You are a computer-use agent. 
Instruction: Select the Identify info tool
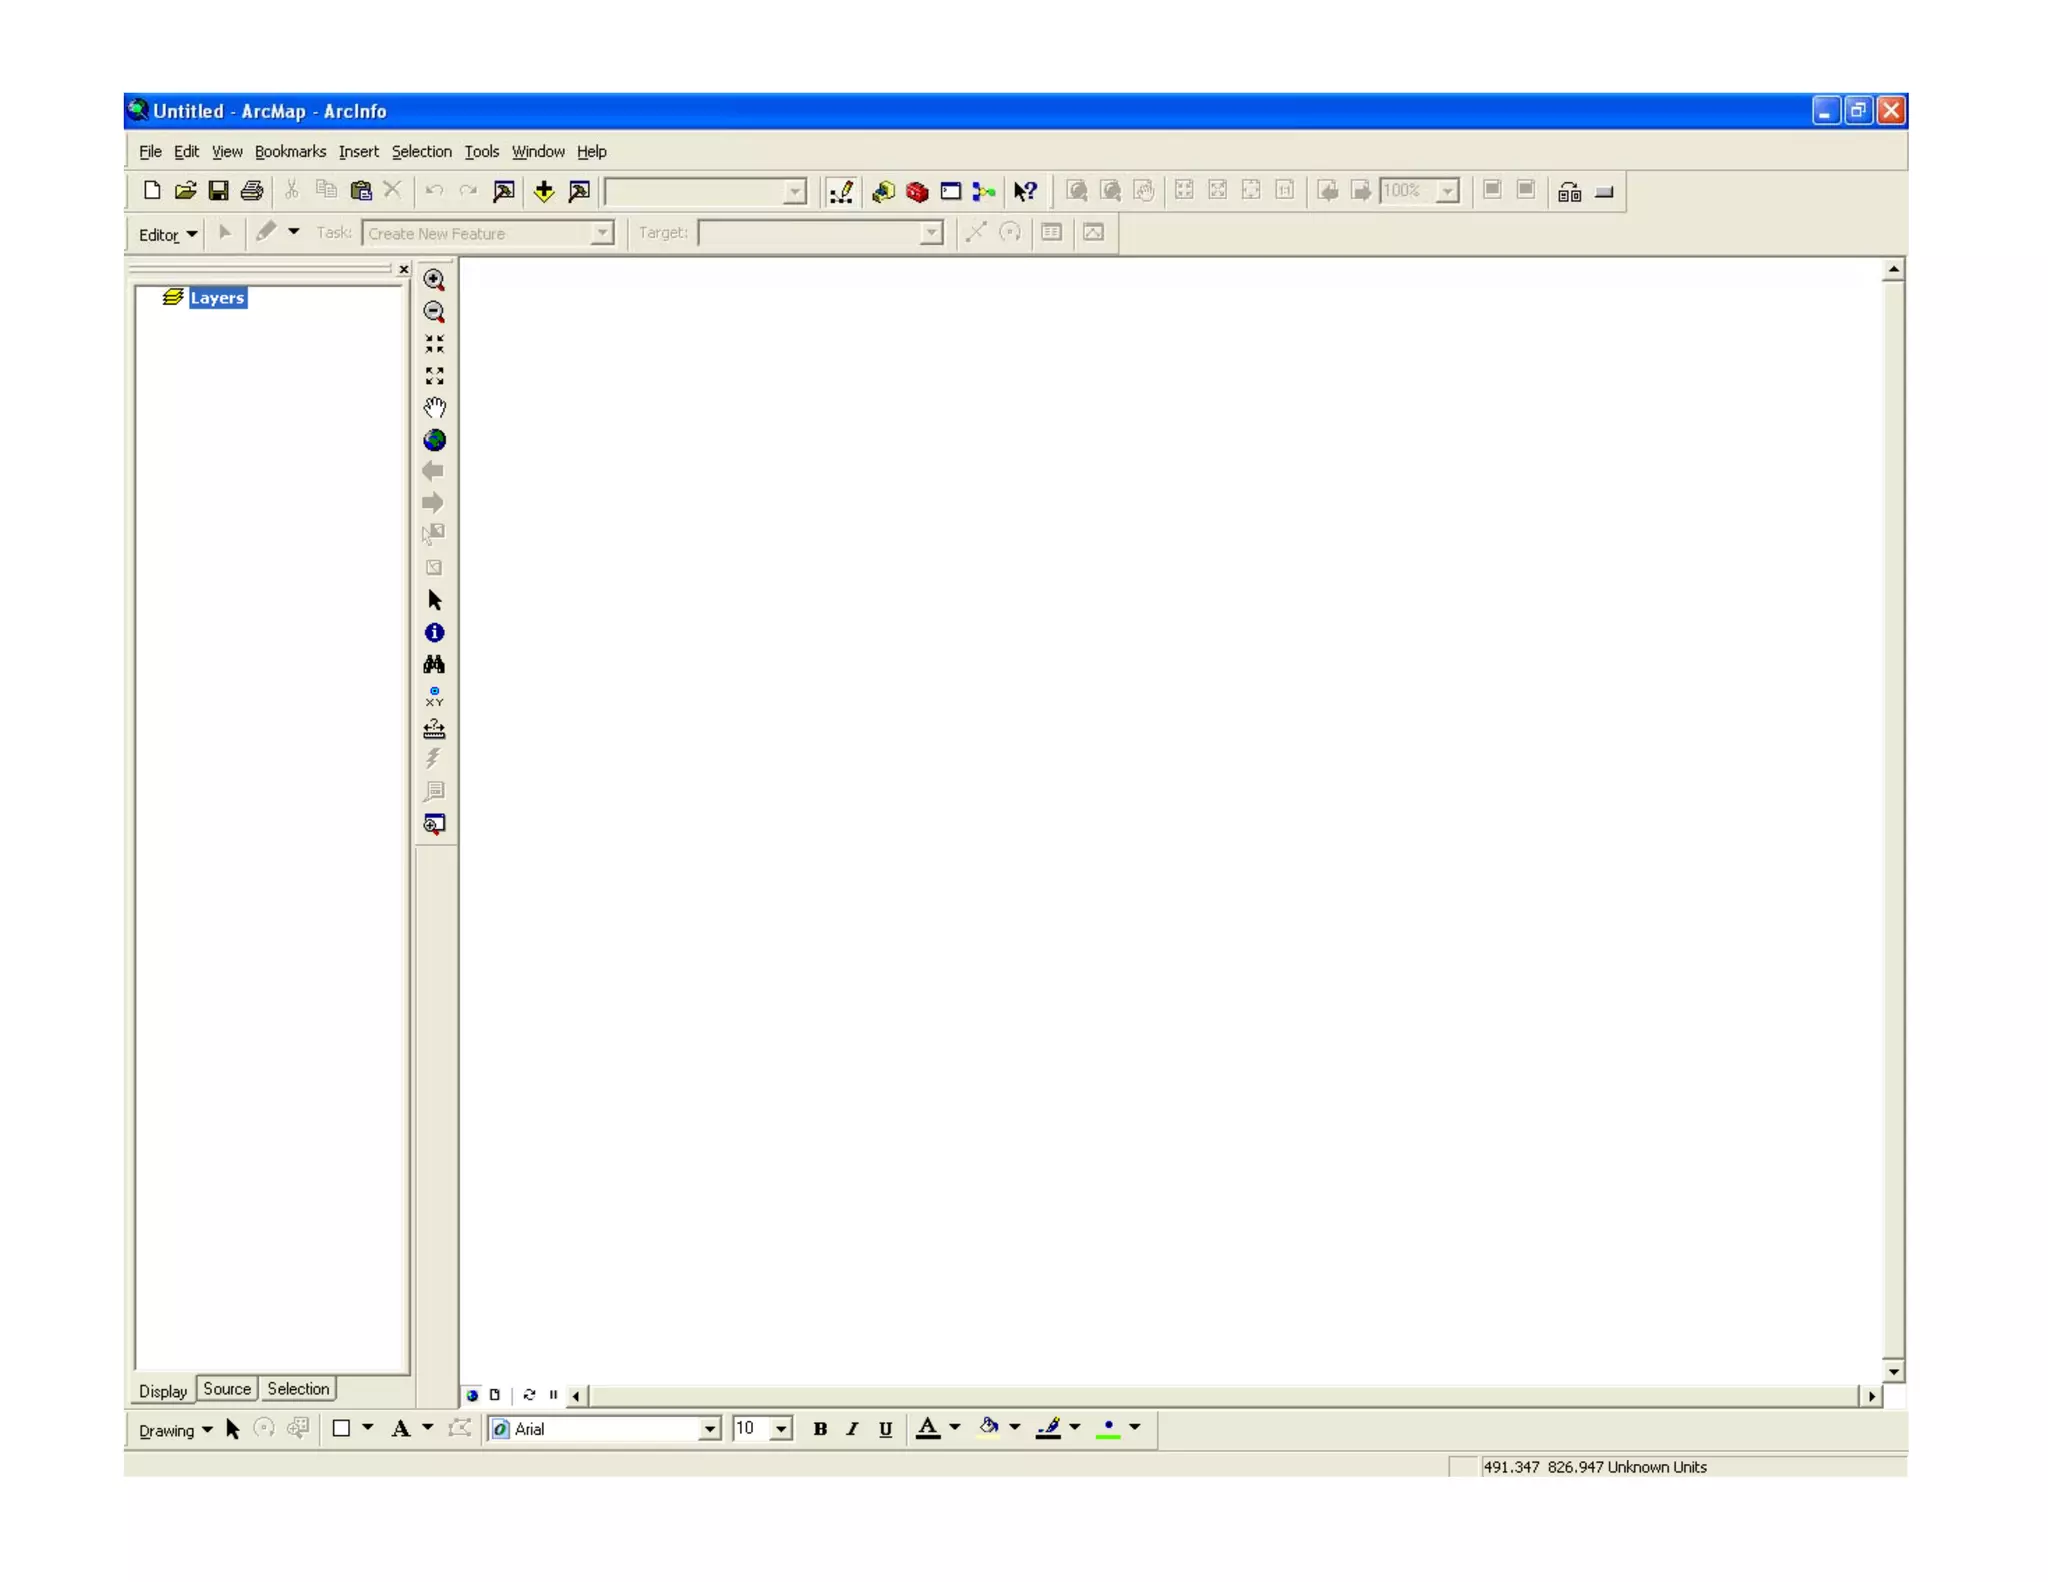pyautogui.click(x=434, y=632)
